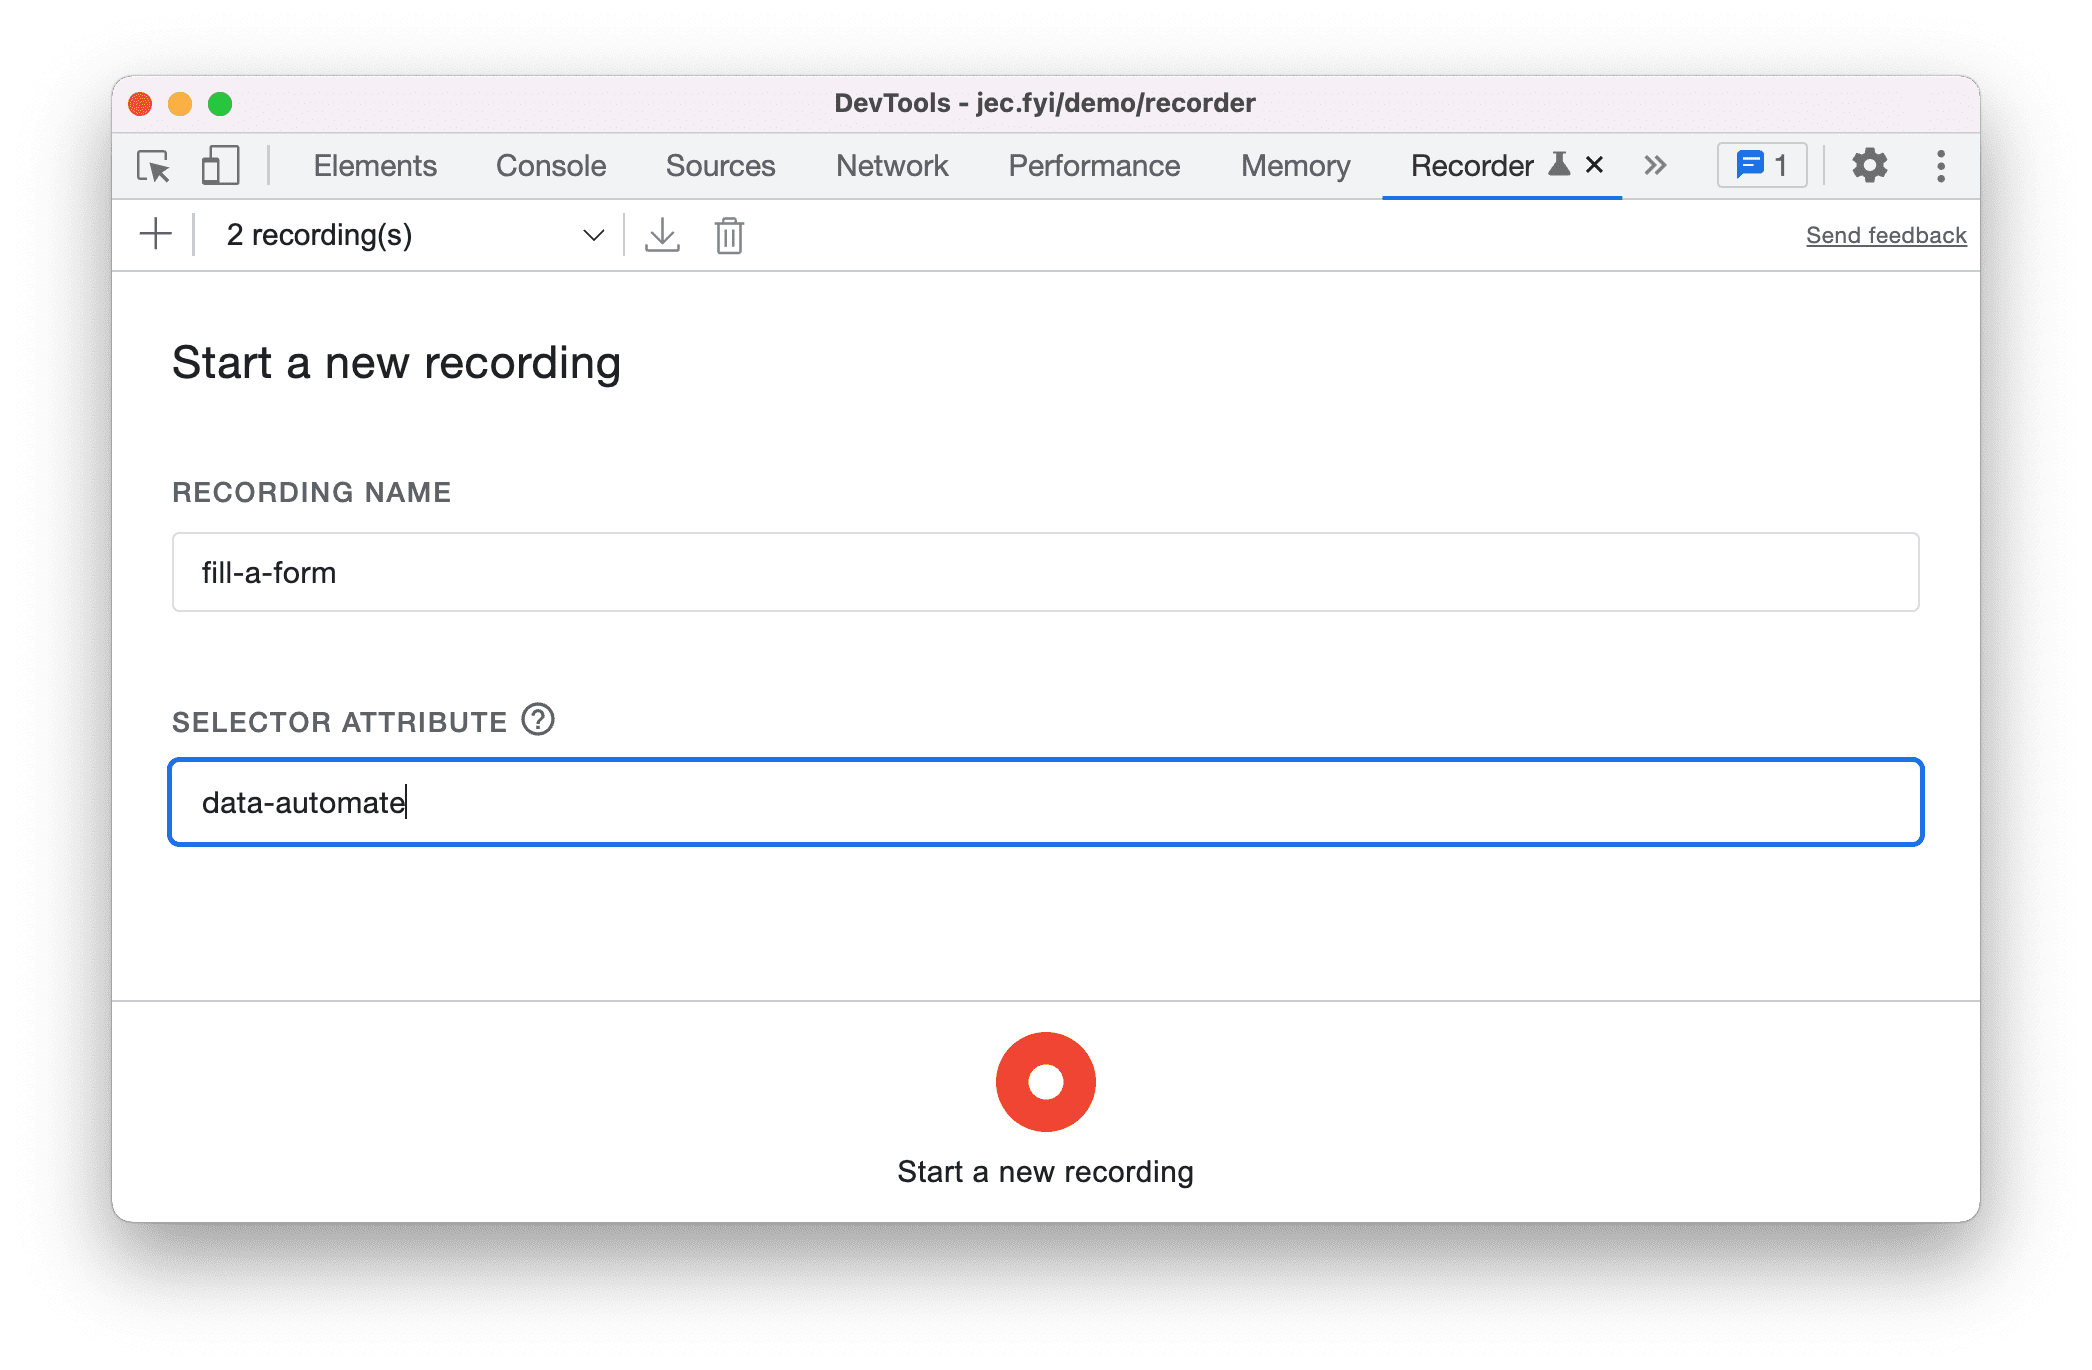Click the download recording icon

tap(662, 234)
